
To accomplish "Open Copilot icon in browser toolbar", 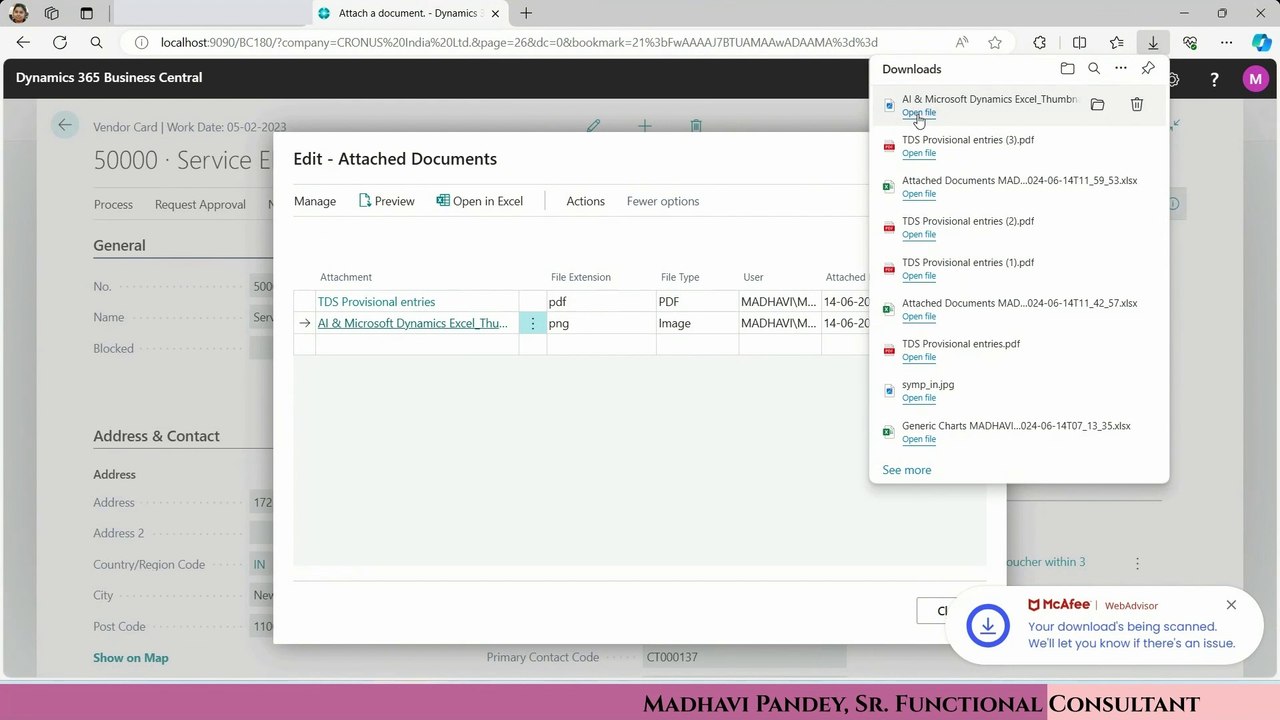I will tap(1262, 42).
